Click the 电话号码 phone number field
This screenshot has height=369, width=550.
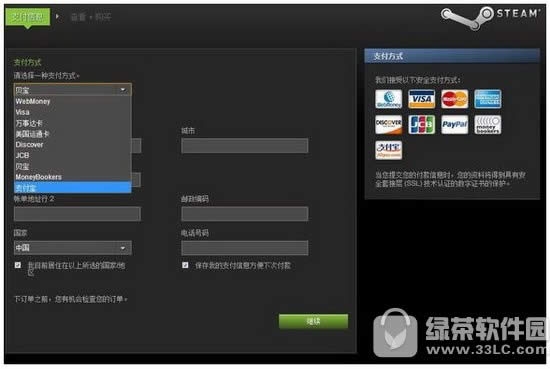click(244, 248)
